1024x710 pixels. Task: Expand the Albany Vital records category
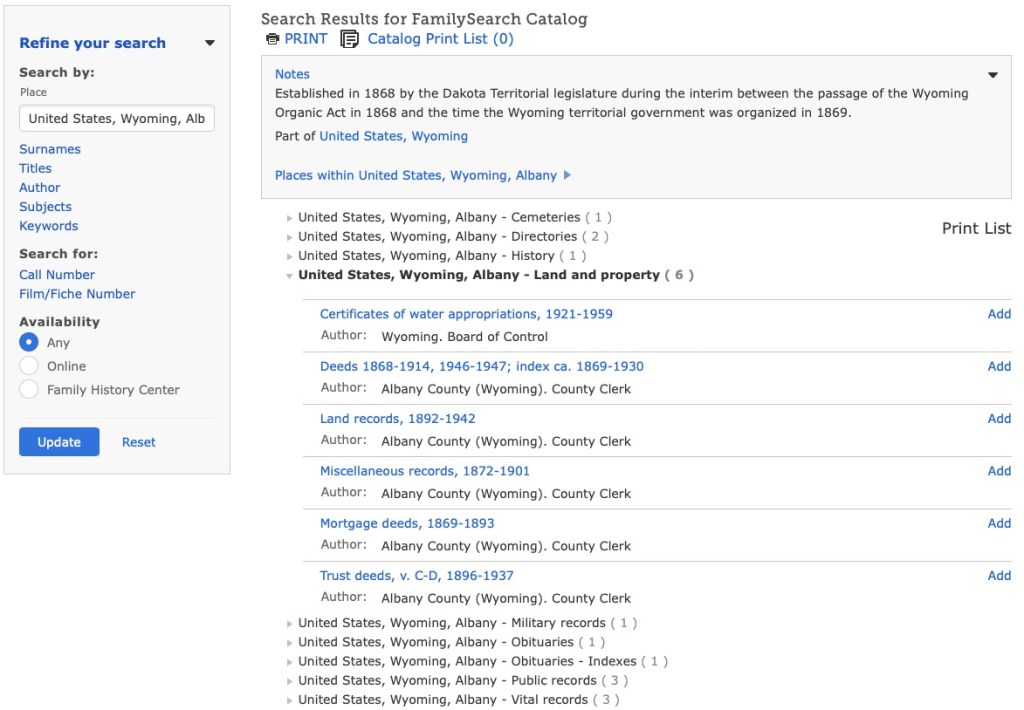[290, 700]
